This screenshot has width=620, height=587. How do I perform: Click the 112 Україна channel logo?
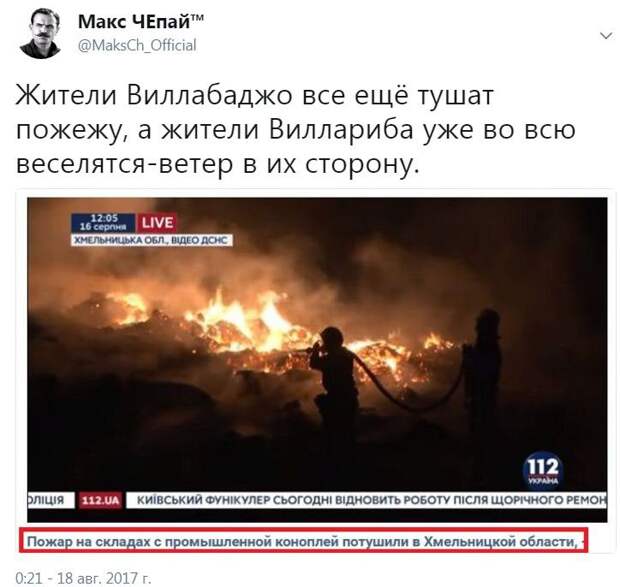(542, 470)
